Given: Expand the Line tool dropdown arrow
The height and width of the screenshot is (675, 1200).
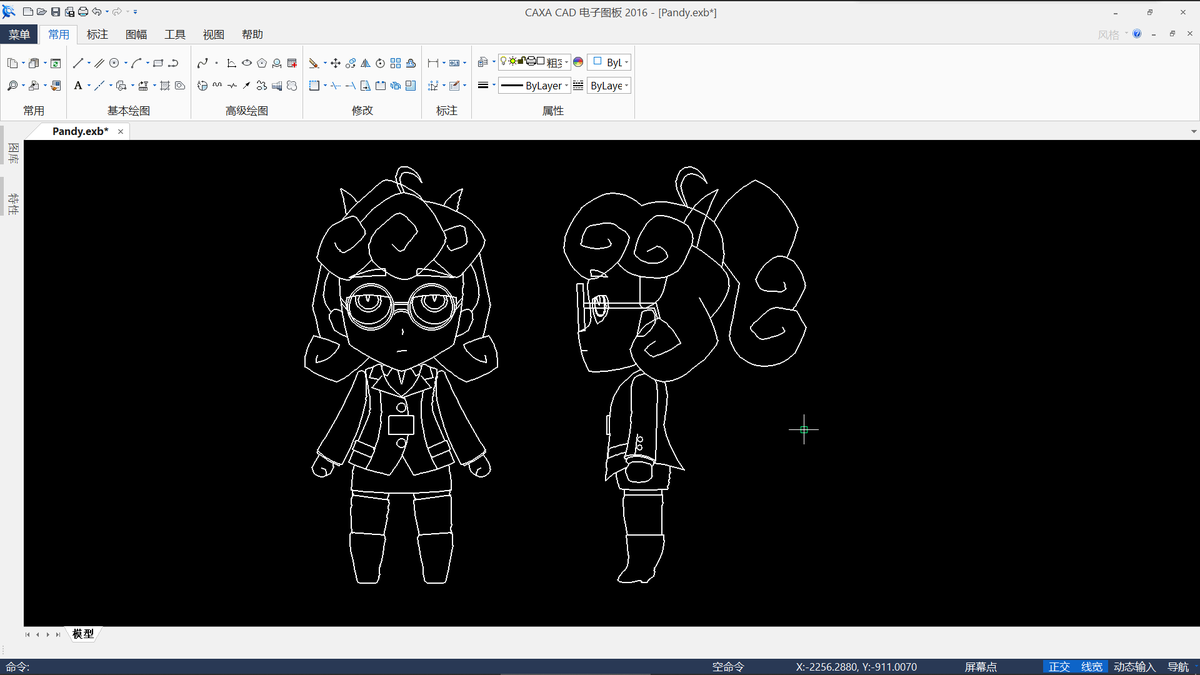Looking at the screenshot, I should click(x=89, y=63).
